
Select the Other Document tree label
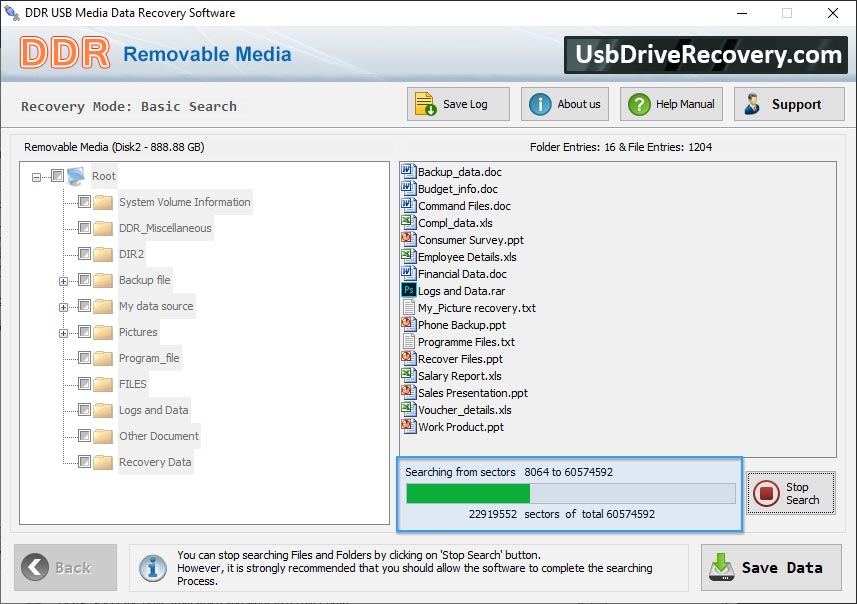tap(159, 436)
